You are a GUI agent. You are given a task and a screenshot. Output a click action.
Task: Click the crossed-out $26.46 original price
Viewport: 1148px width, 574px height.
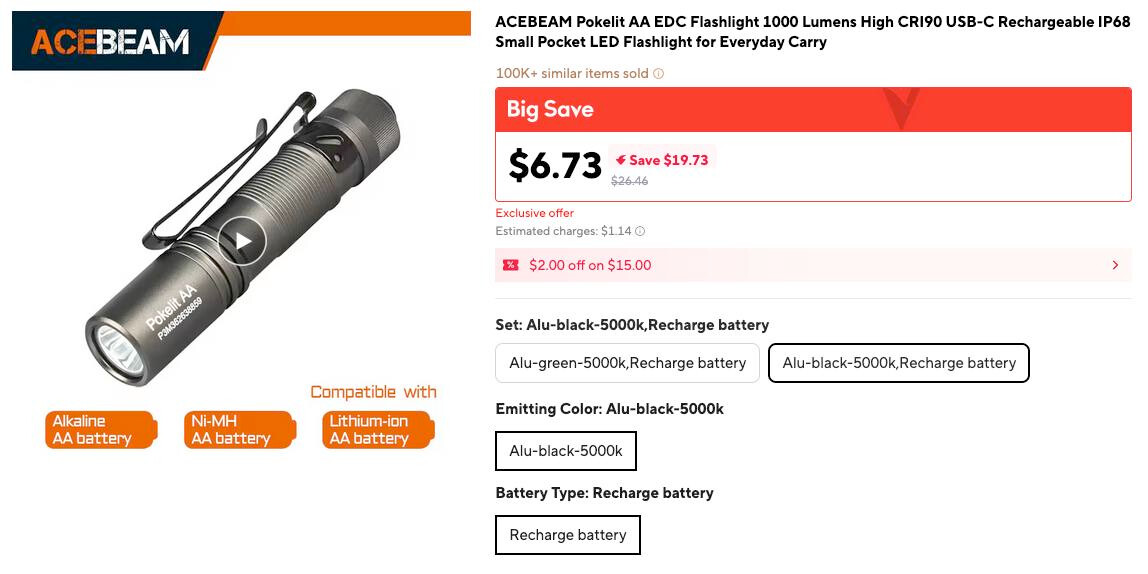(x=629, y=181)
